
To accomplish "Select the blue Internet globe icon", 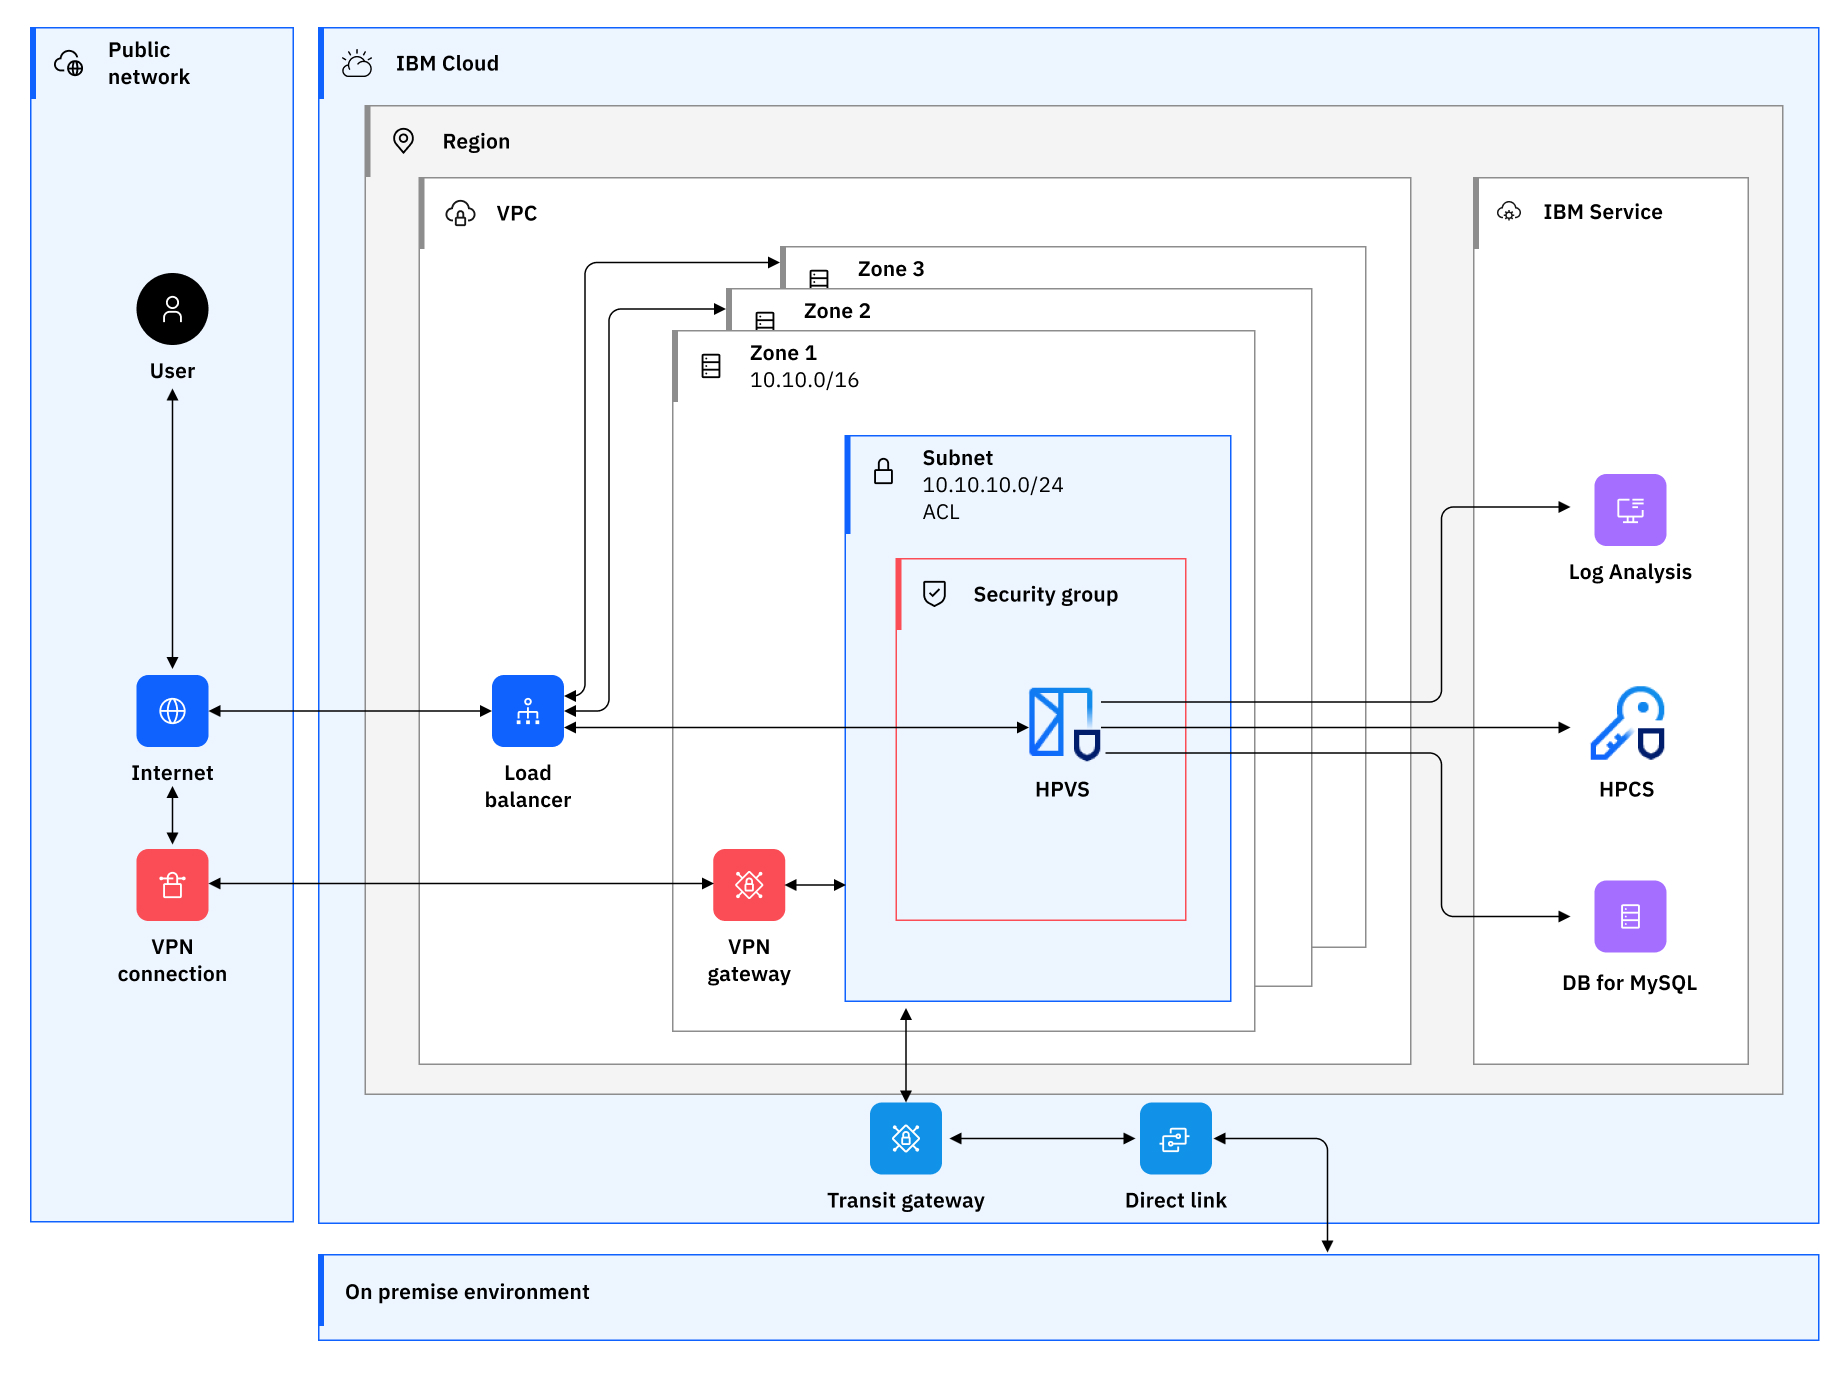I will click(172, 711).
